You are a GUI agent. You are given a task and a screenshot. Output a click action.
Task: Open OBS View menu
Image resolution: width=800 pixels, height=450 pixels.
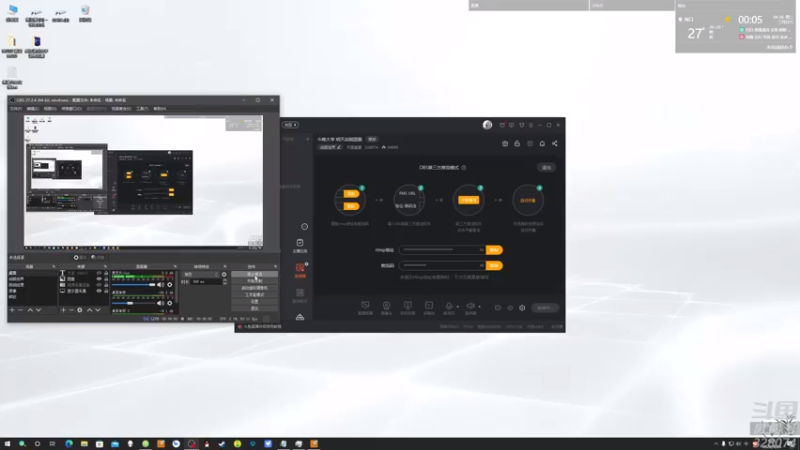[50, 109]
